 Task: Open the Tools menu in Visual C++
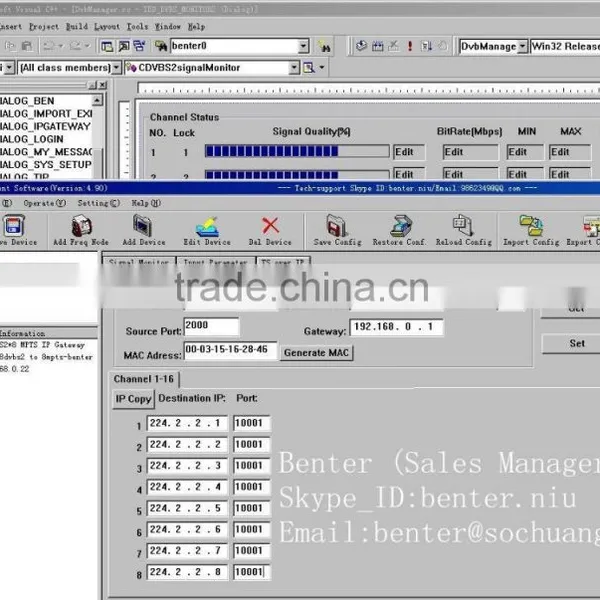point(137,26)
